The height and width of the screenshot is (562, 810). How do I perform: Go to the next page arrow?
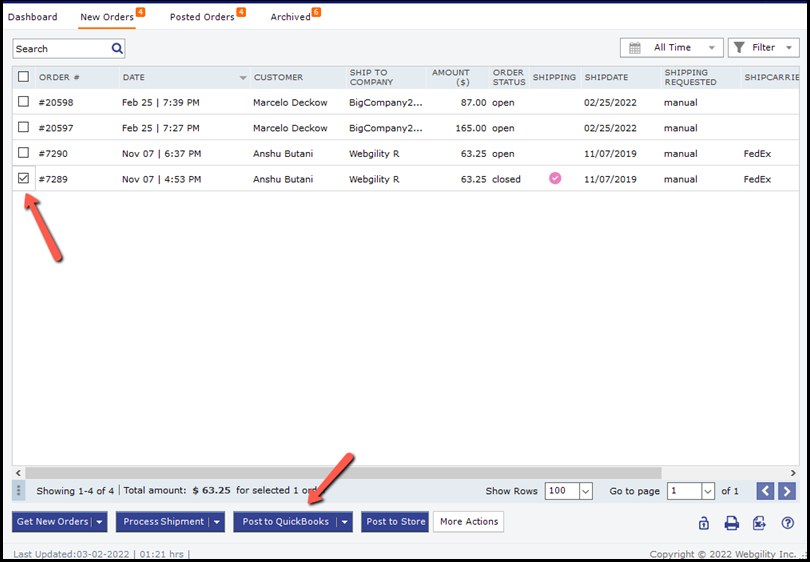click(x=788, y=491)
